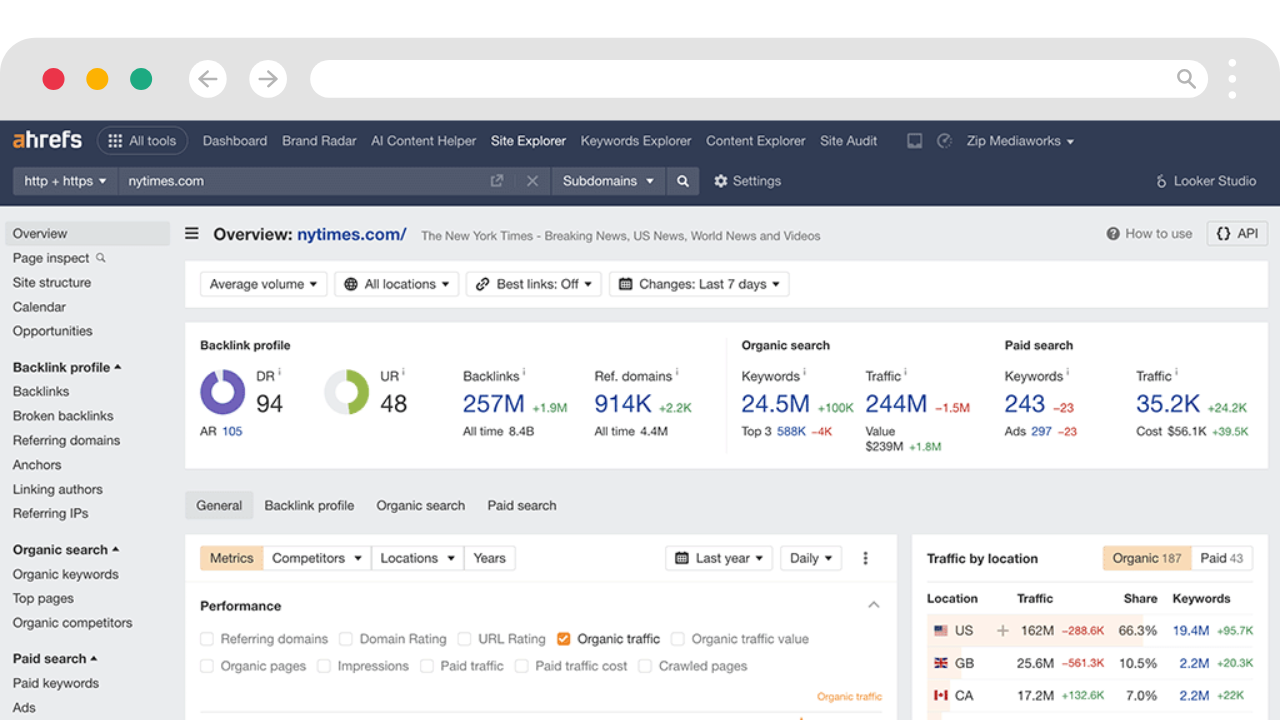Enable the Paid traffic cost checkbox

(x=522, y=666)
